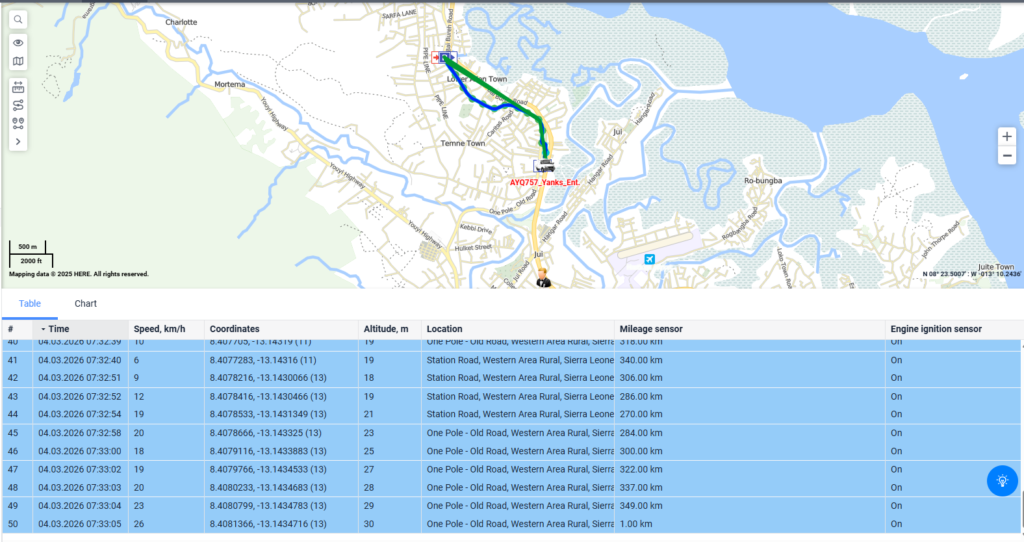Viewport: 1024px width, 542px height.
Task: Toggle the eye visibility options on map
Action: pos(19,43)
